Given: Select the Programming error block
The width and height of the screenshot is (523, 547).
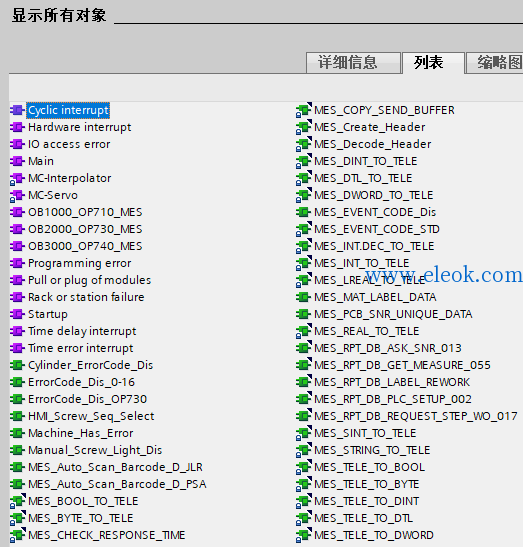Looking at the screenshot, I should coord(80,263).
